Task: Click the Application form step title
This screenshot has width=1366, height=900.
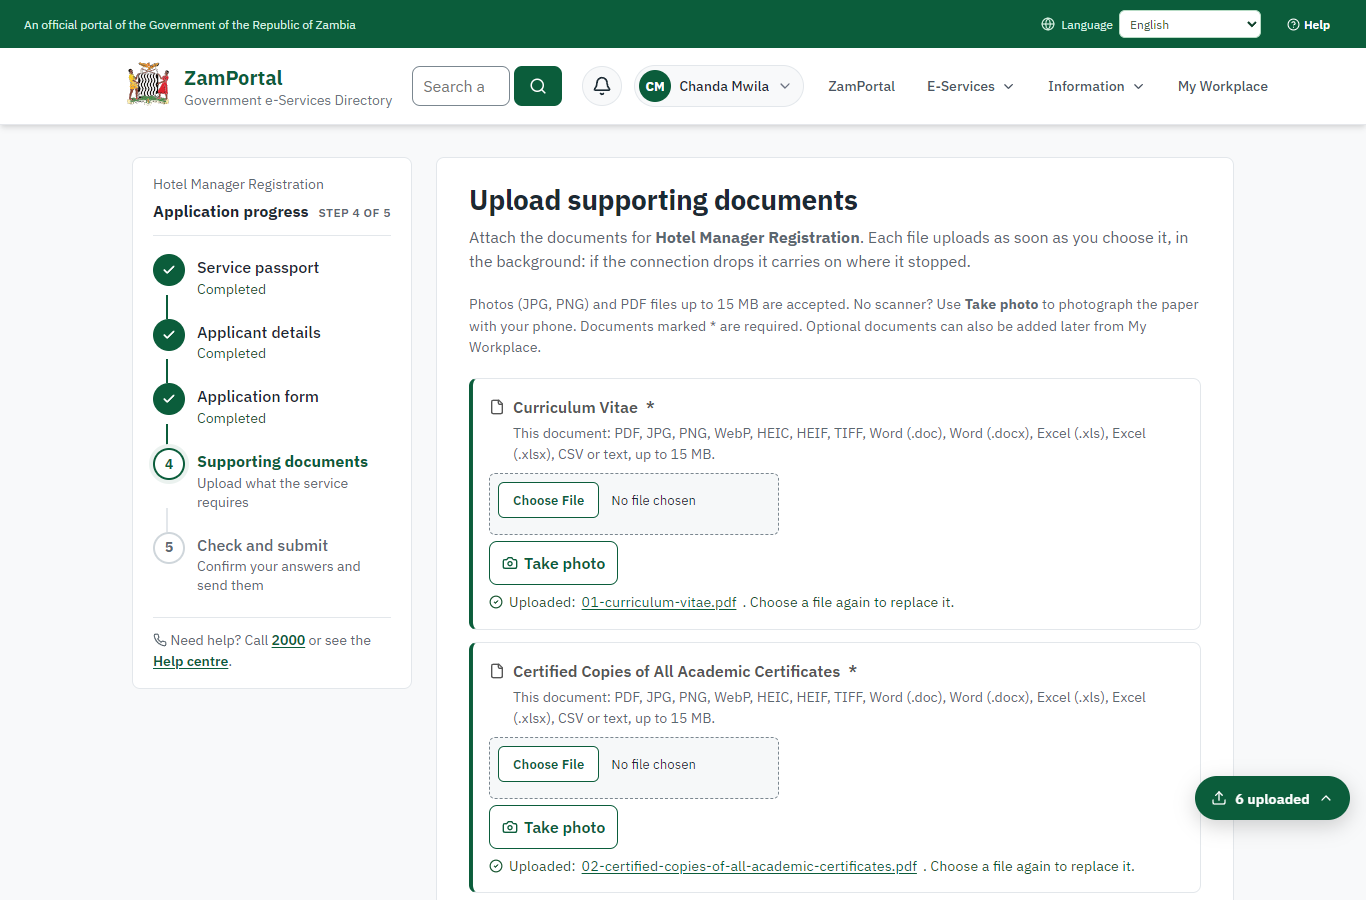Action: tap(258, 396)
